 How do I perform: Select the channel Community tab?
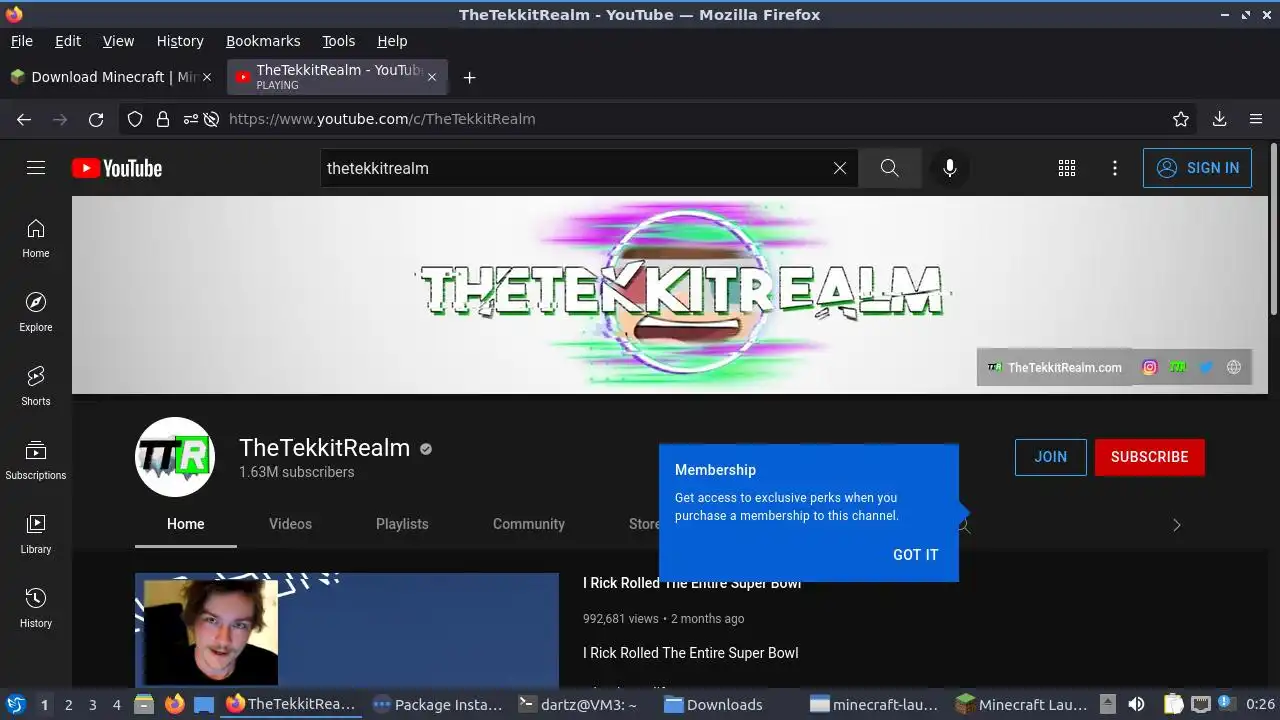click(x=529, y=524)
